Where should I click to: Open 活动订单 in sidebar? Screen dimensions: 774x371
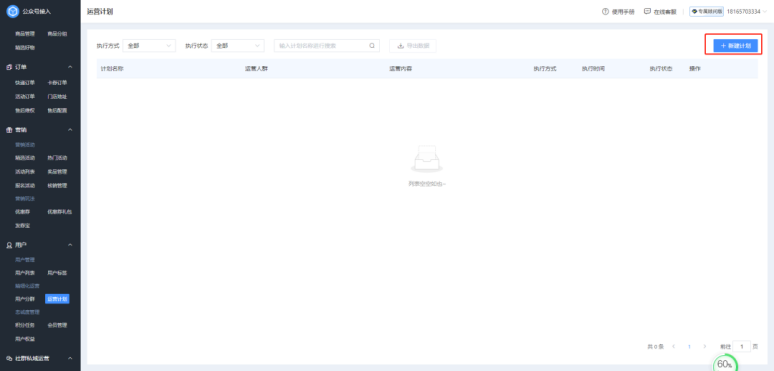click(x=25, y=96)
